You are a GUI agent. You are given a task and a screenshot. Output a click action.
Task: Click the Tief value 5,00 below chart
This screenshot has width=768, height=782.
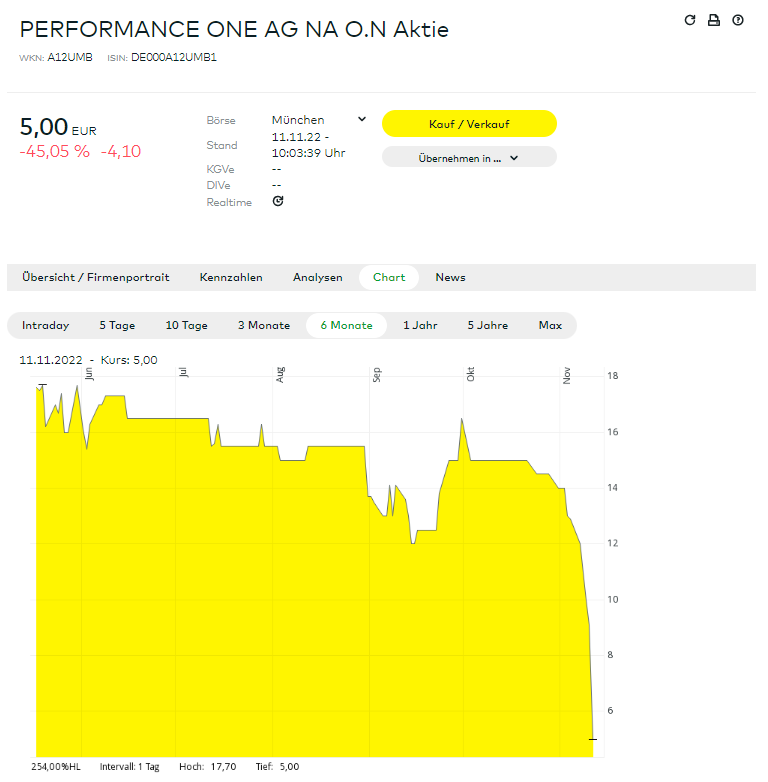[289, 767]
